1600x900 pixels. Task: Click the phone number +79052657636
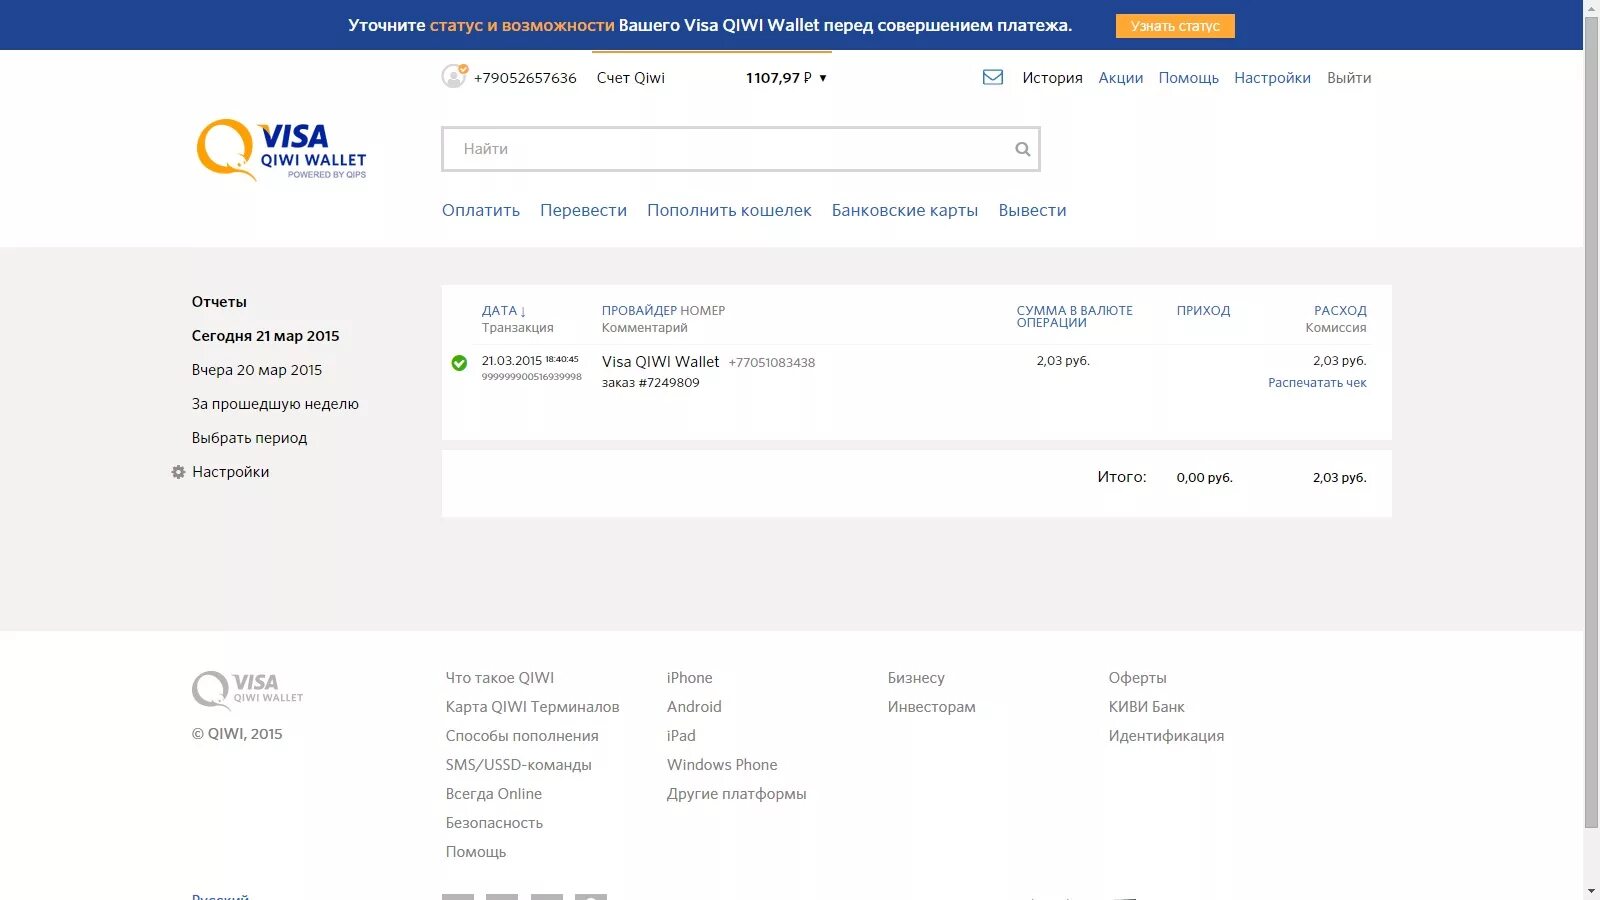click(525, 78)
